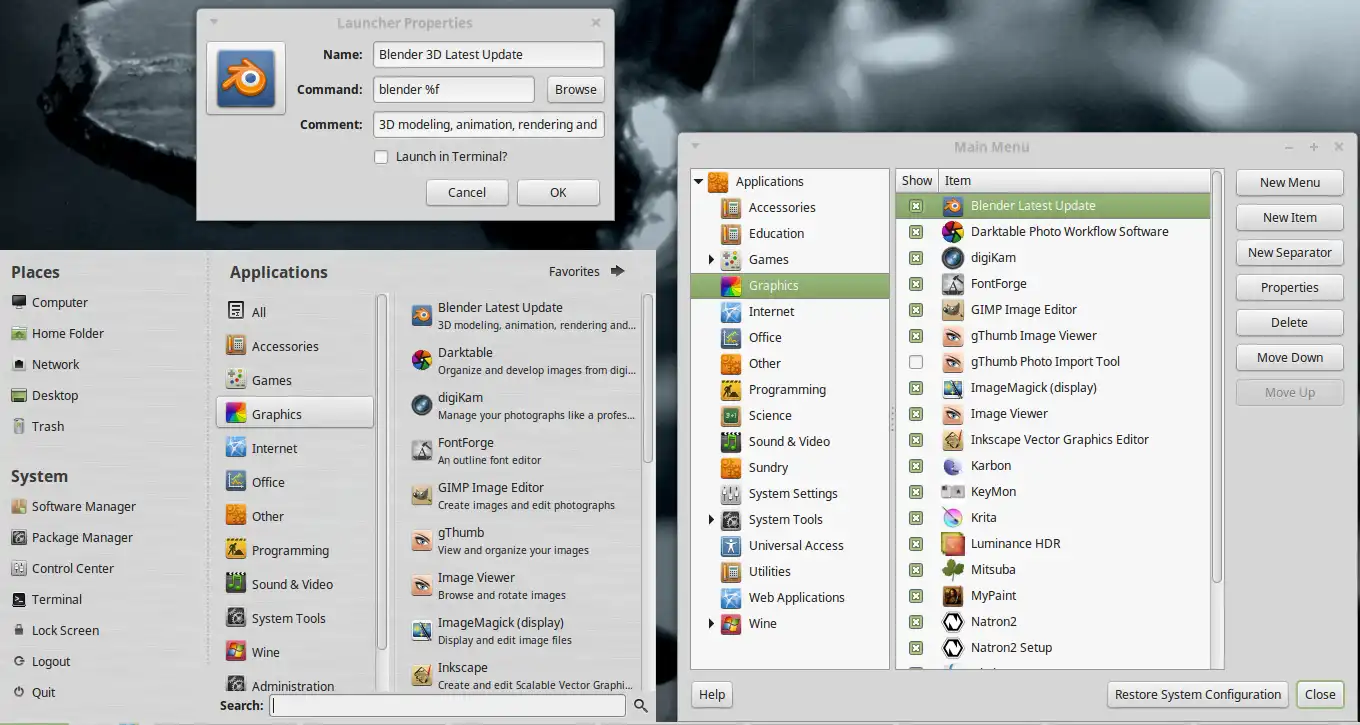Viewport: 1360px width, 725px height.
Task: Open the Main Menu window menu arrow
Action: [695, 146]
